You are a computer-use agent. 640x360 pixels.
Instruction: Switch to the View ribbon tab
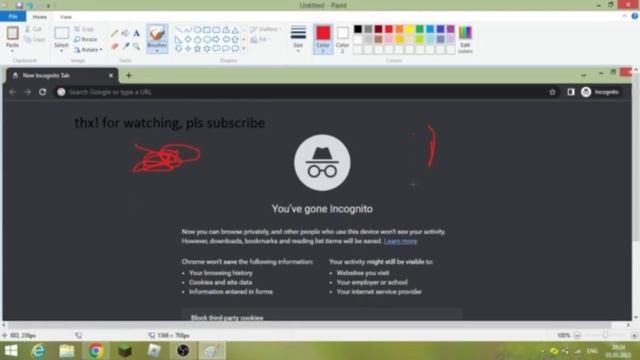coord(66,17)
